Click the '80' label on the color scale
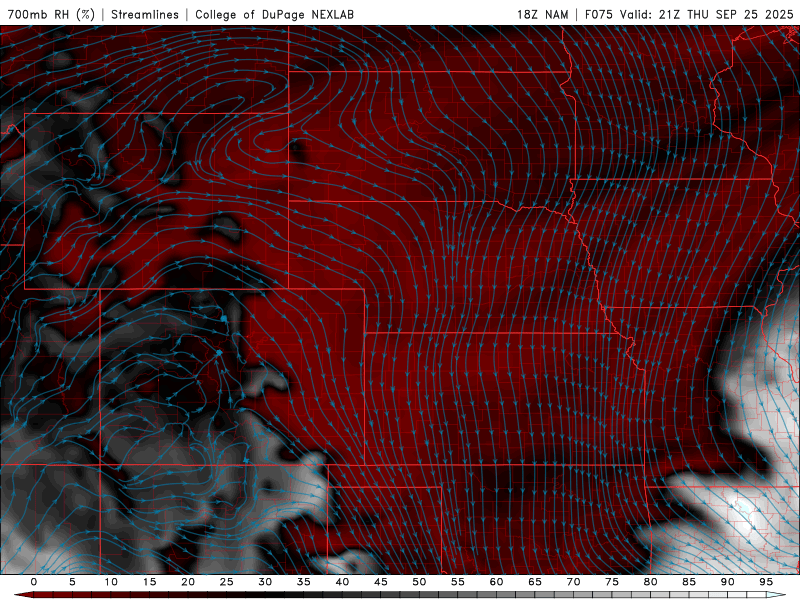This screenshot has height=600, width=800. click(650, 582)
